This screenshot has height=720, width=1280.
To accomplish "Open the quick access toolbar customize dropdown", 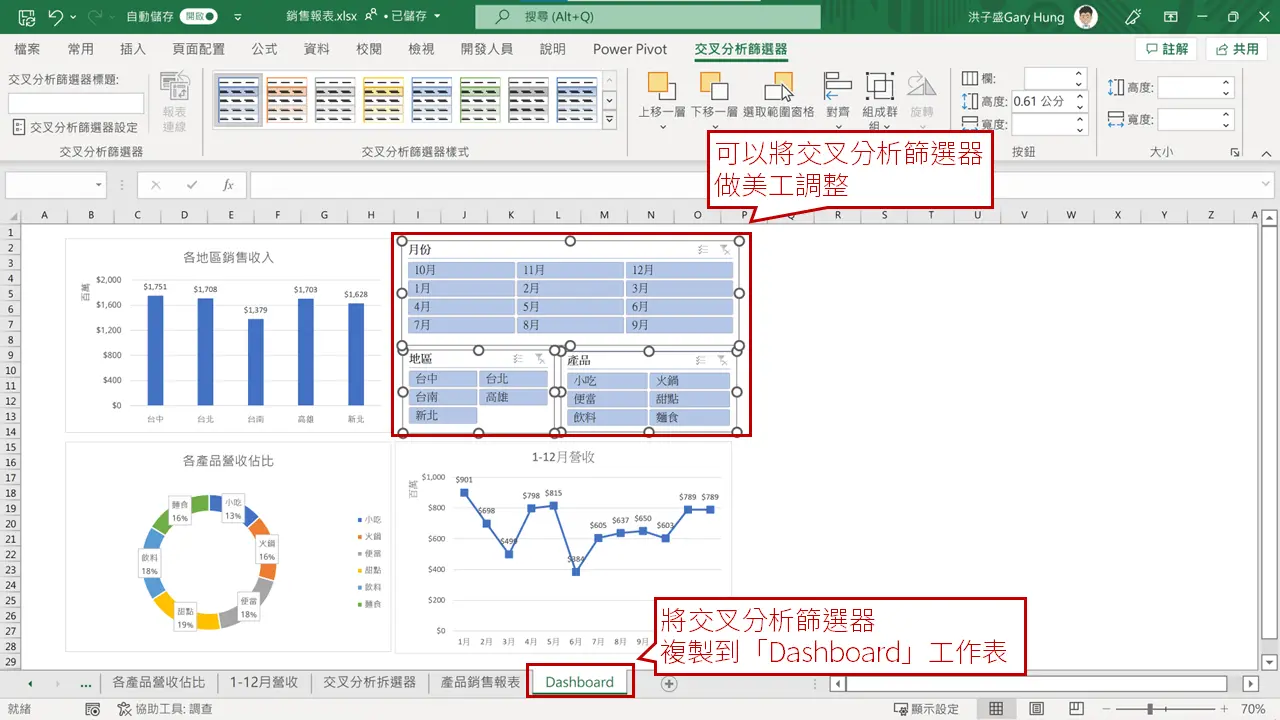I will click(x=237, y=17).
